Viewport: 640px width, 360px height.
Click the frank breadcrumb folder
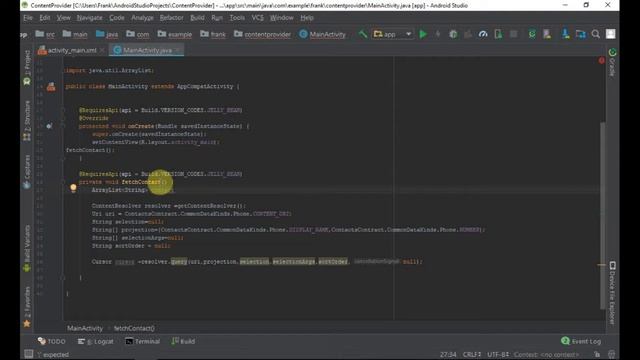pos(213,34)
